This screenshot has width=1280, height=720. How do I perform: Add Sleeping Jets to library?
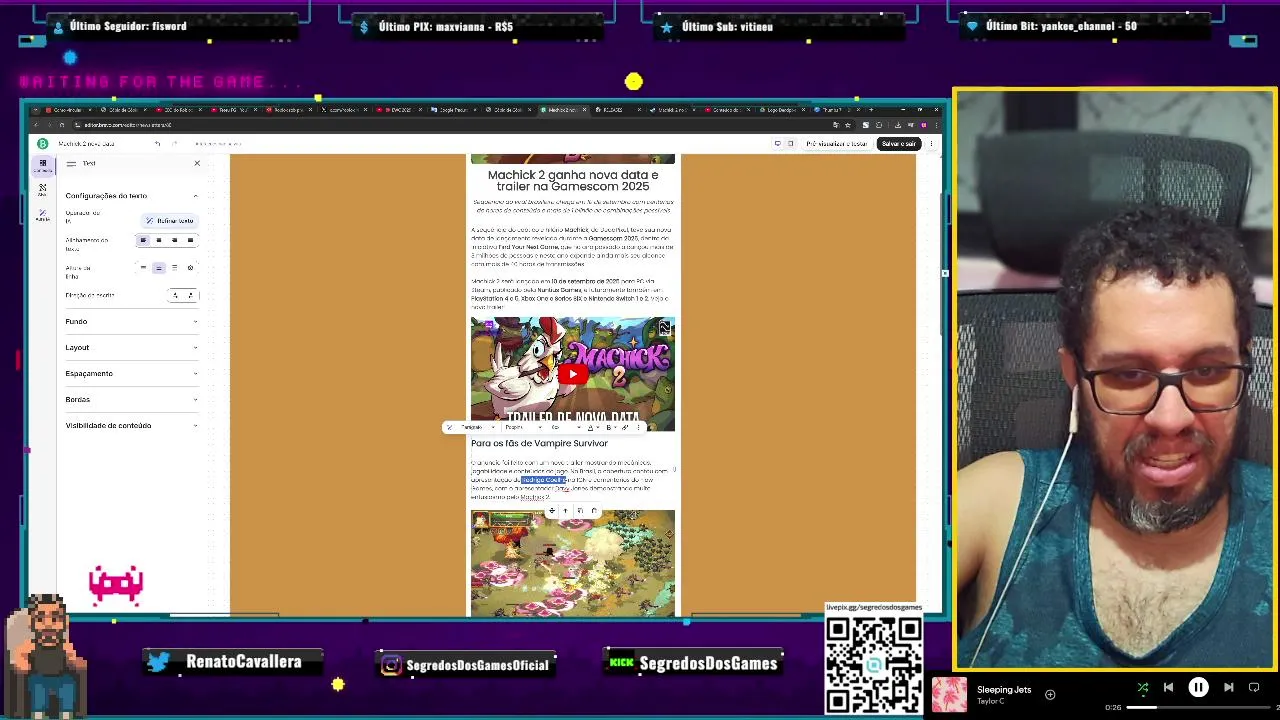click(x=1050, y=694)
